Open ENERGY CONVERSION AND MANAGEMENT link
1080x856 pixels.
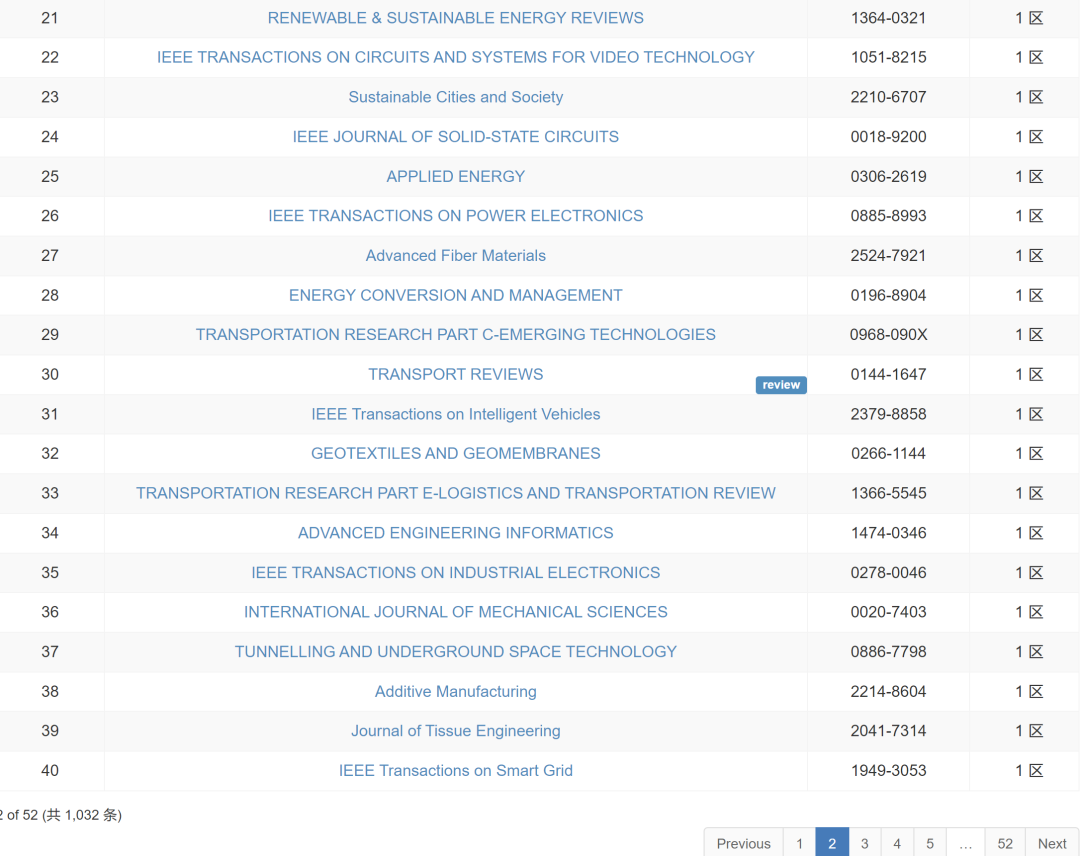pyautogui.click(x=455, y=295)
